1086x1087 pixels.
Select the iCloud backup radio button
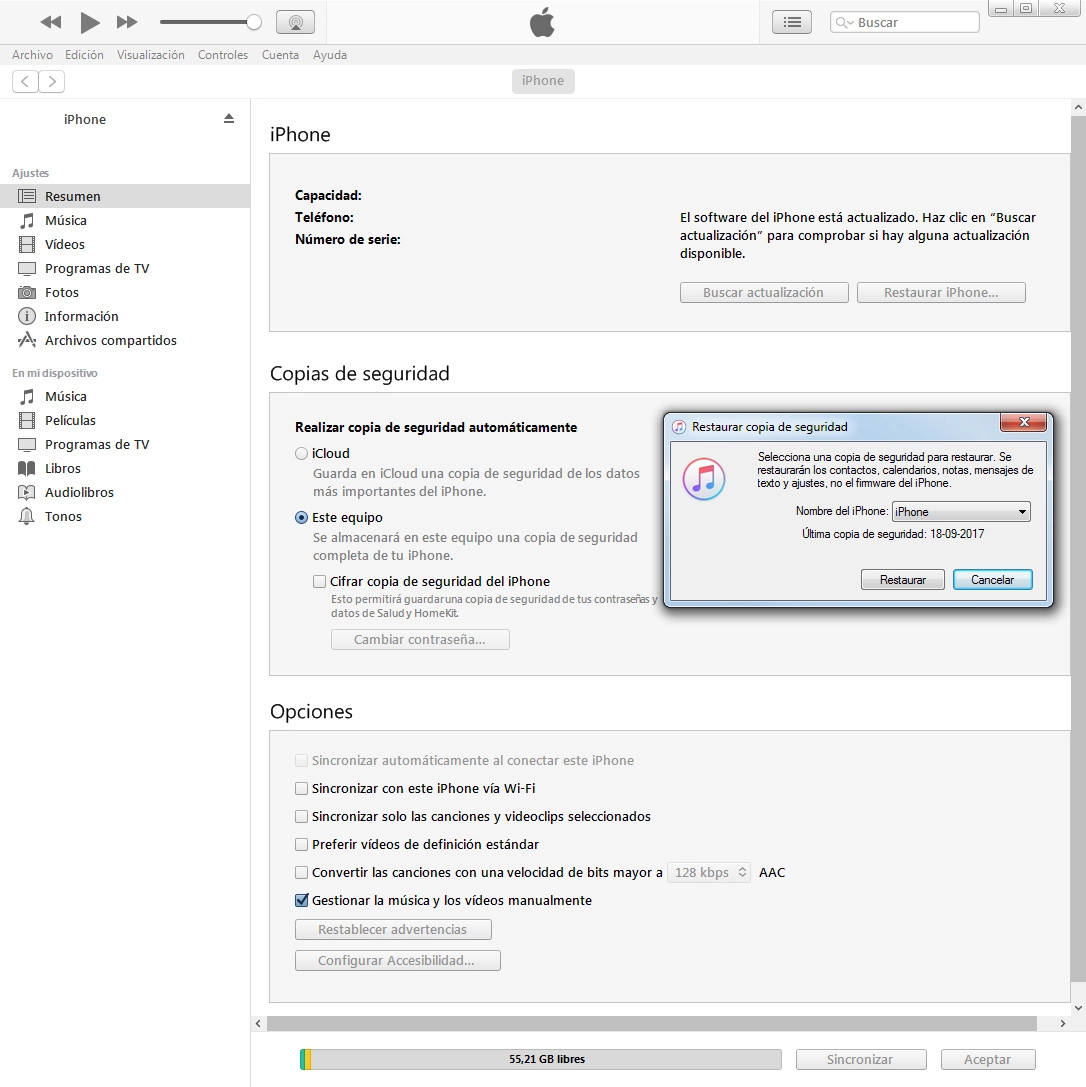point(301,452)
